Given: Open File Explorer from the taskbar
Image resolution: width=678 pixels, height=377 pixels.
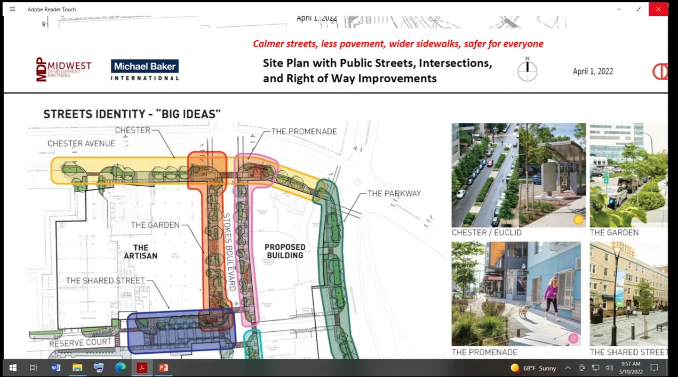Looking at the screenshot, I should (x=77, y=368).
